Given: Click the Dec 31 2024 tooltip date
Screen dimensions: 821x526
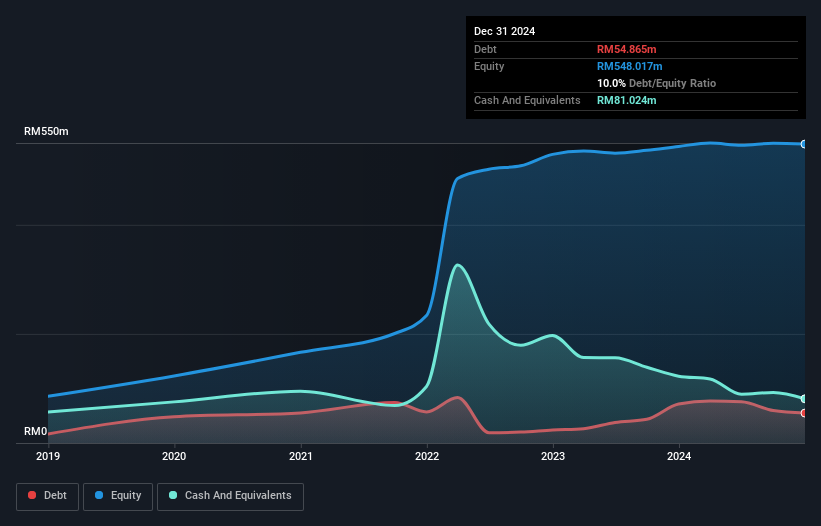Looking at the screenshot, I should [x=504, y=31].
